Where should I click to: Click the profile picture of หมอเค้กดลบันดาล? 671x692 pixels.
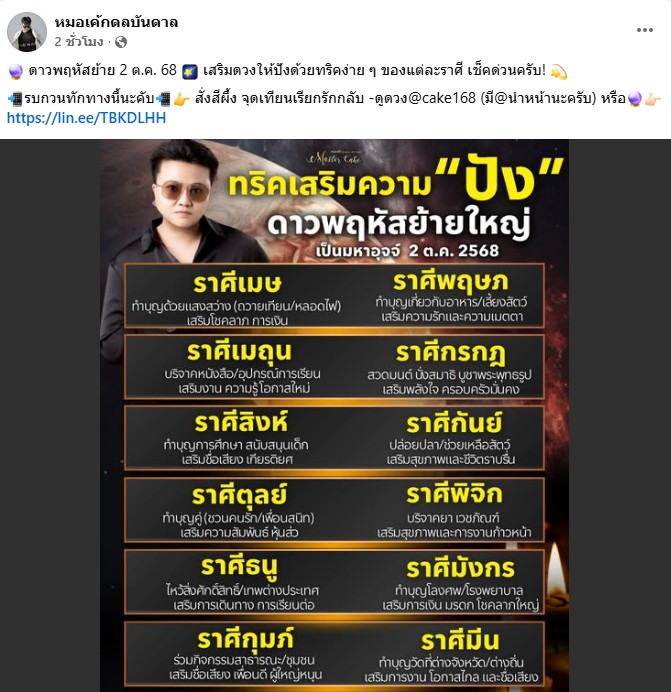point(27,32)
